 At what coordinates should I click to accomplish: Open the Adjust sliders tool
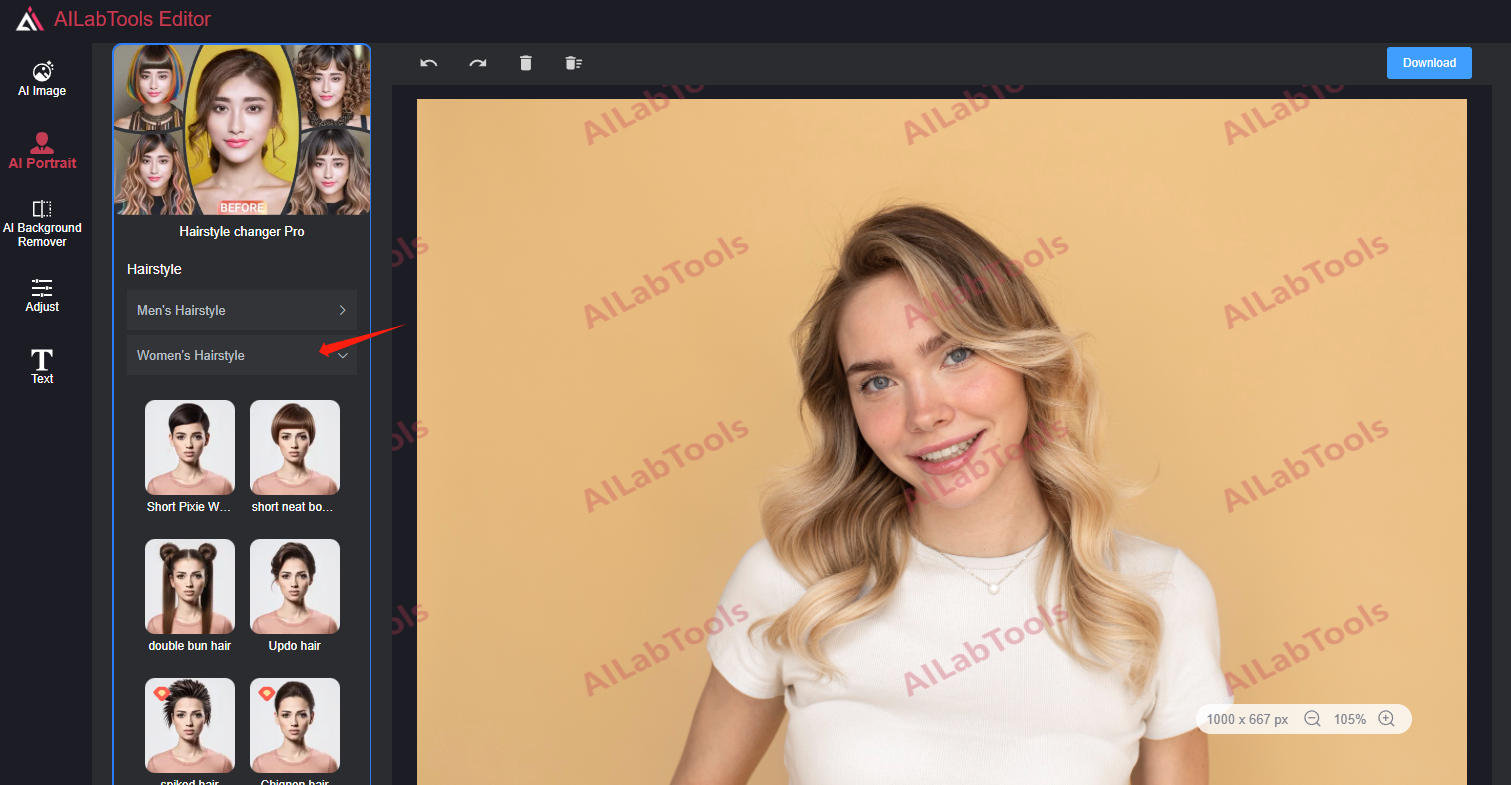coord(42,295)
